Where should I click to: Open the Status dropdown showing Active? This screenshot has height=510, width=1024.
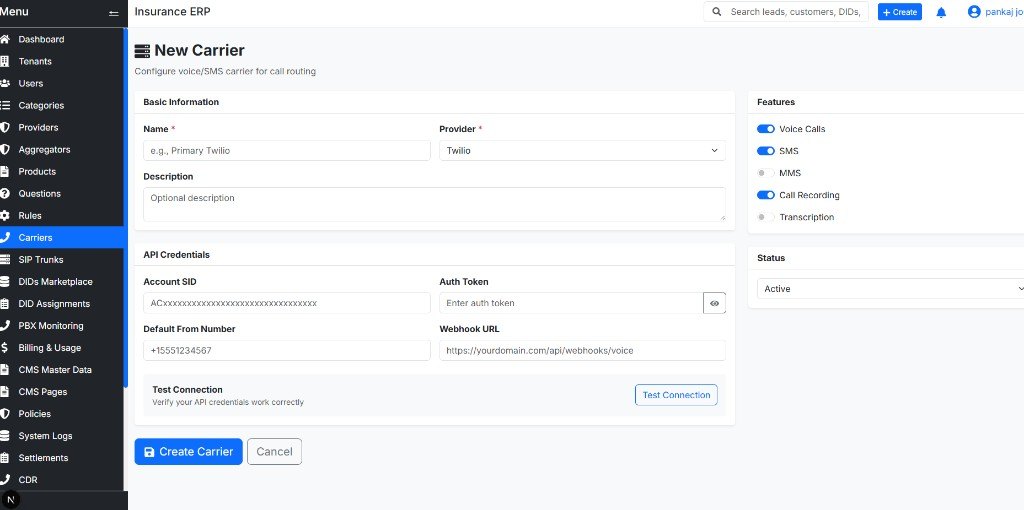tap(891, 289)
